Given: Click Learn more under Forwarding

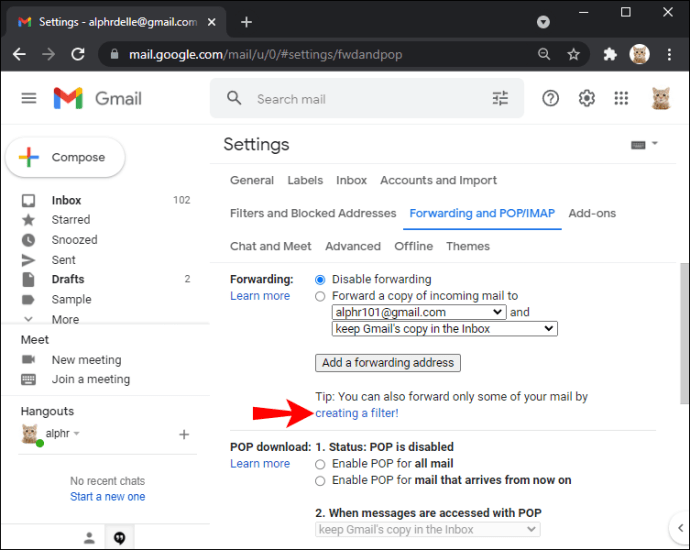Looking at the screenshot, I should click(260, 296).
